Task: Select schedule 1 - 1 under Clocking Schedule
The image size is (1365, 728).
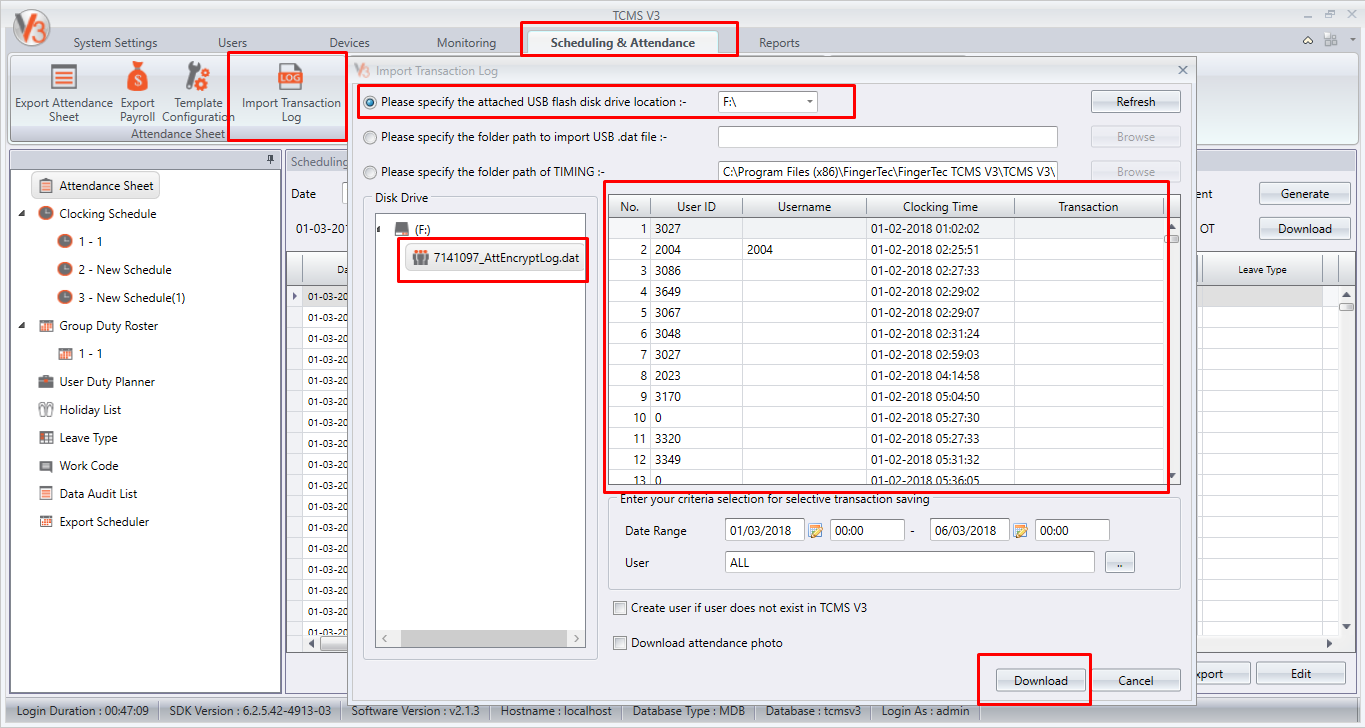Action: coord(90,242)
